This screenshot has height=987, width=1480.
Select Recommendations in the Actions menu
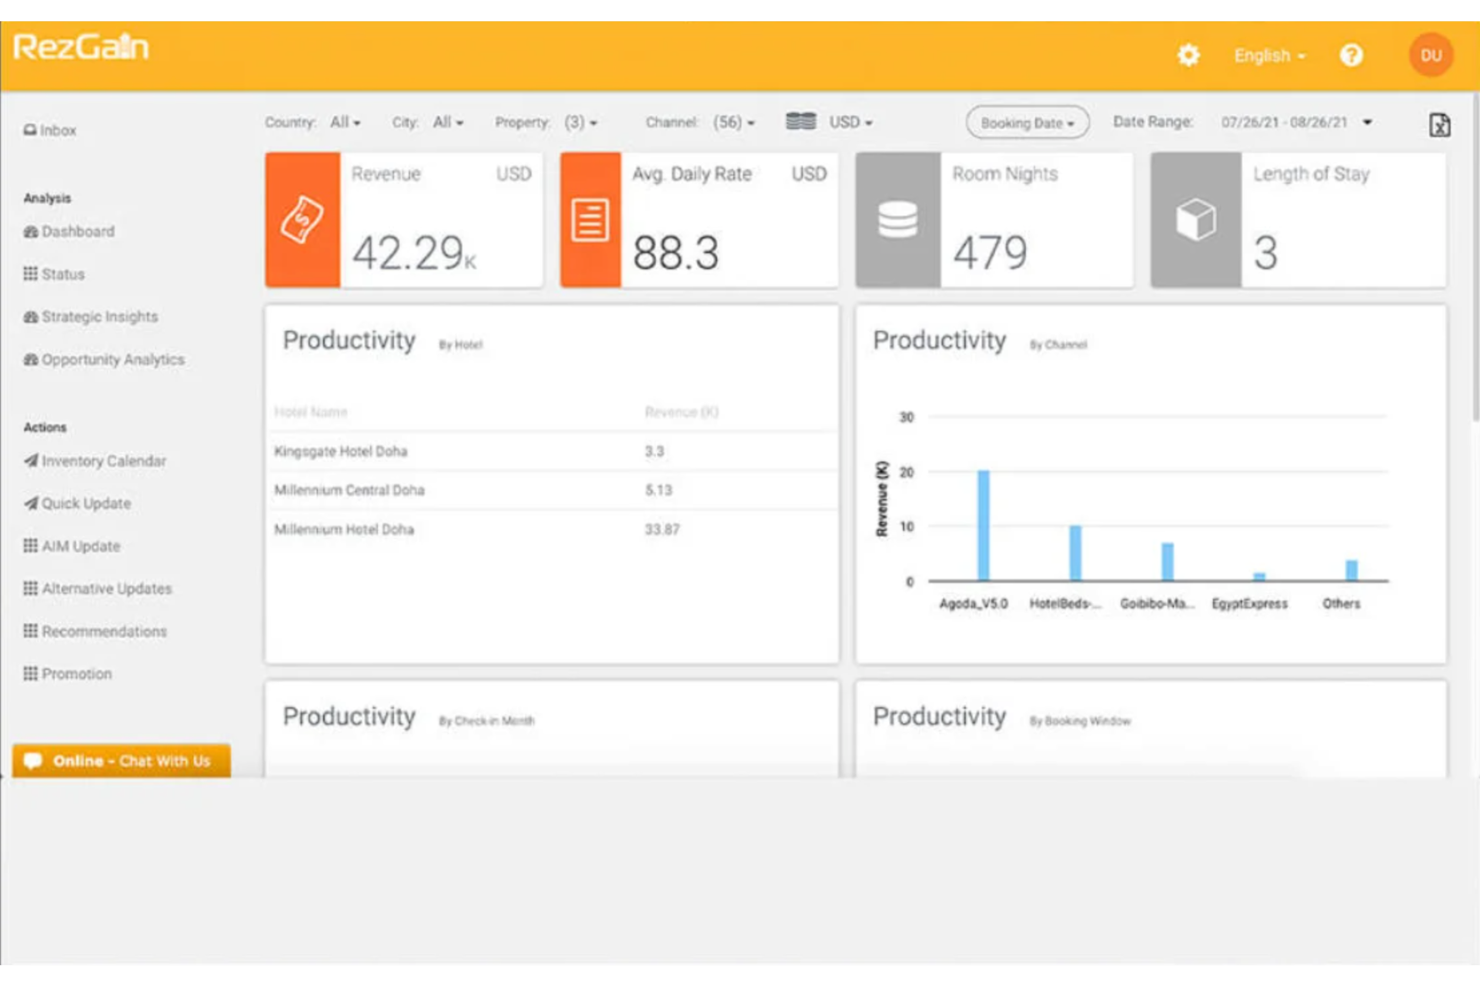[x=104, y=631]
